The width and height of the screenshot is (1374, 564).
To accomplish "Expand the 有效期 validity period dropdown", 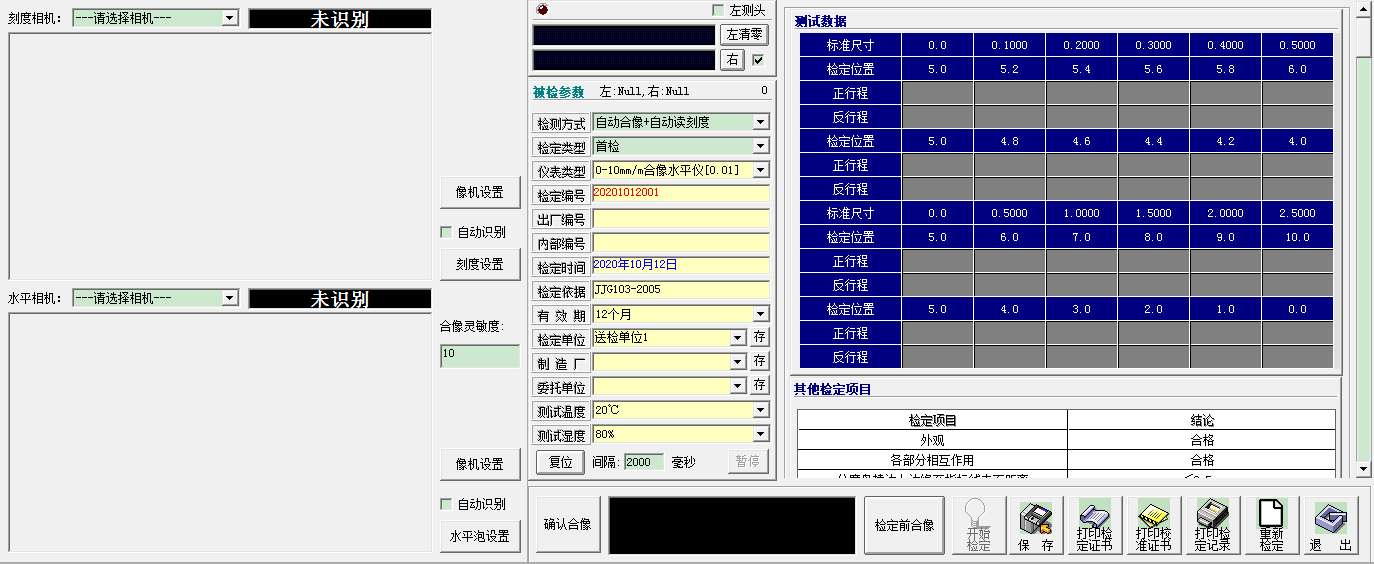I will click(760, 314).
